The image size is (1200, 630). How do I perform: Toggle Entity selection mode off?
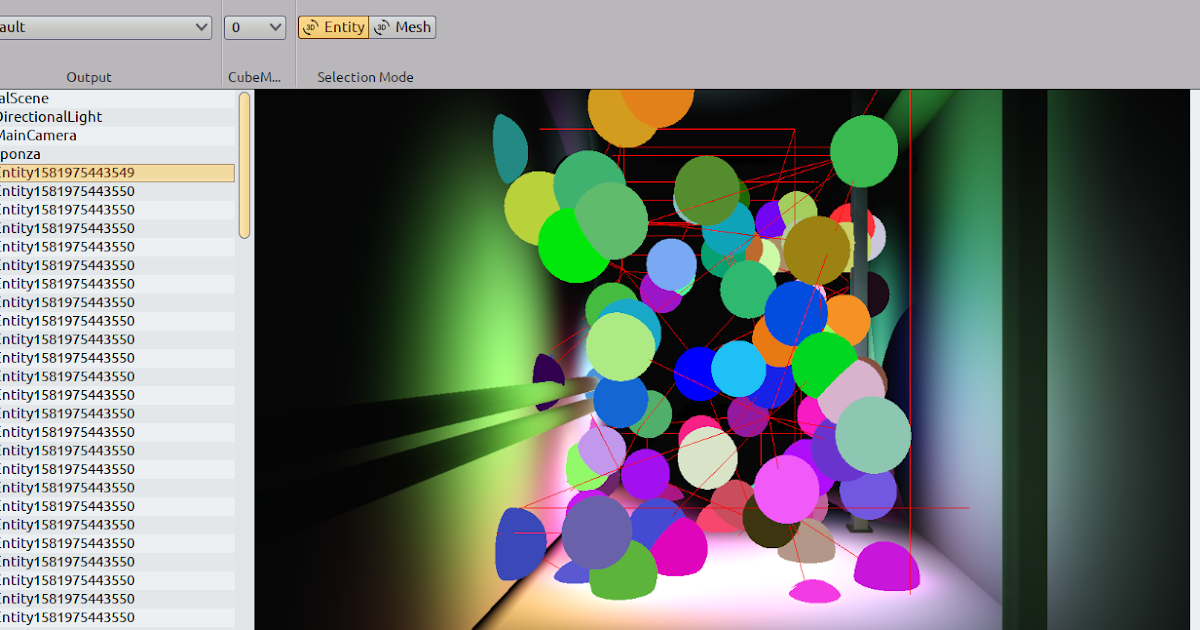click(333, 27)
